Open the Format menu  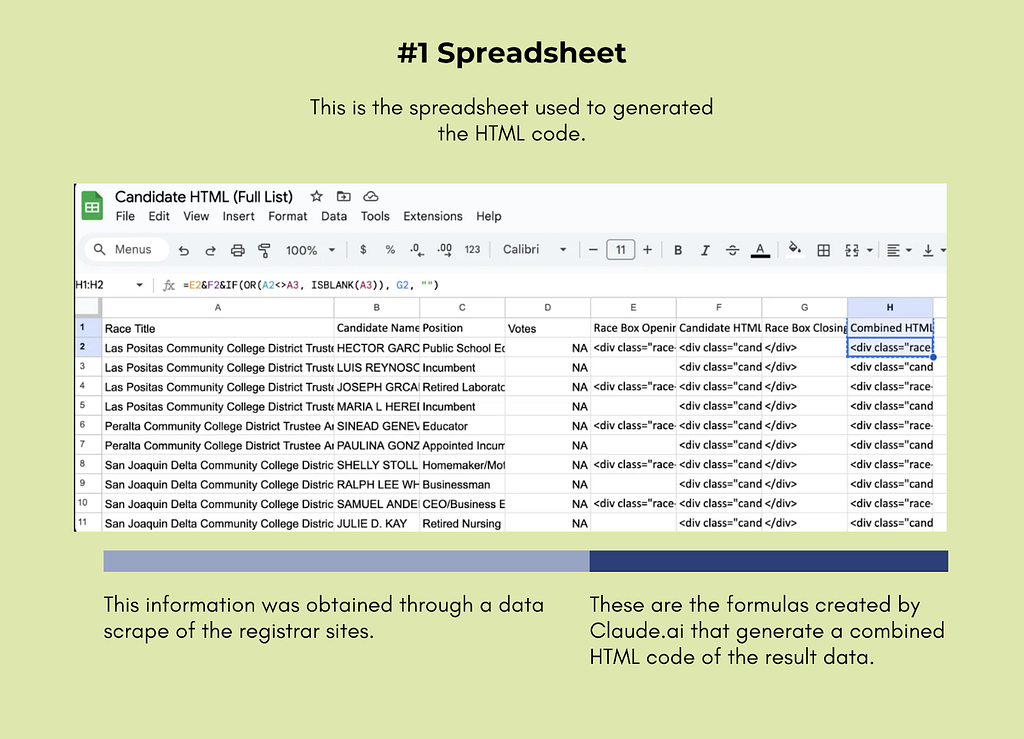(287, 216)
